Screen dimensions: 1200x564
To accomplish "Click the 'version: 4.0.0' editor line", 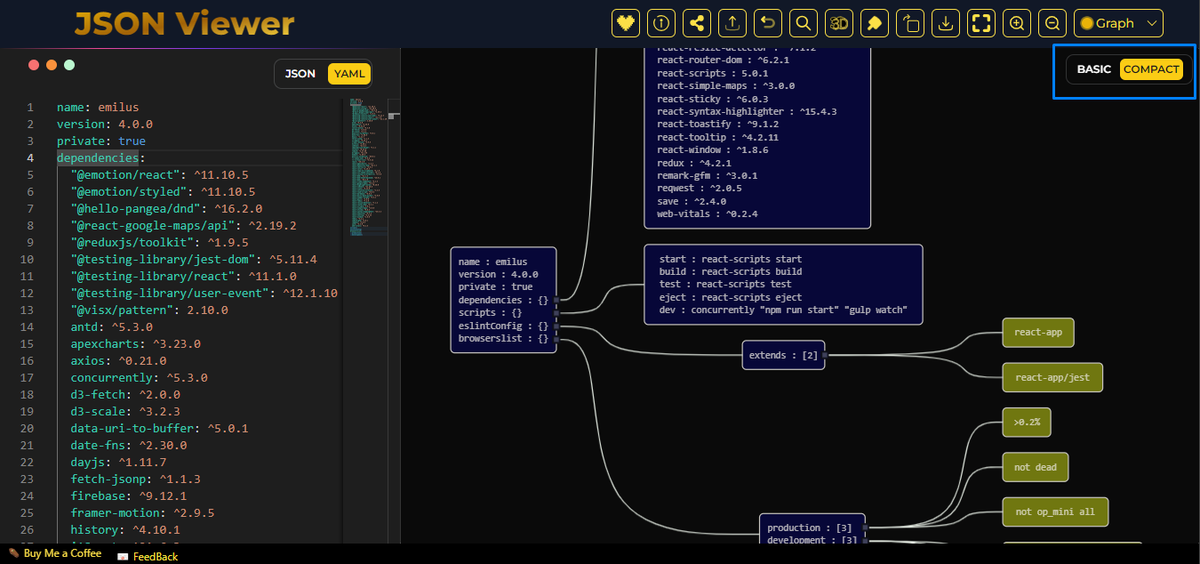I will (x=104, y=124).
